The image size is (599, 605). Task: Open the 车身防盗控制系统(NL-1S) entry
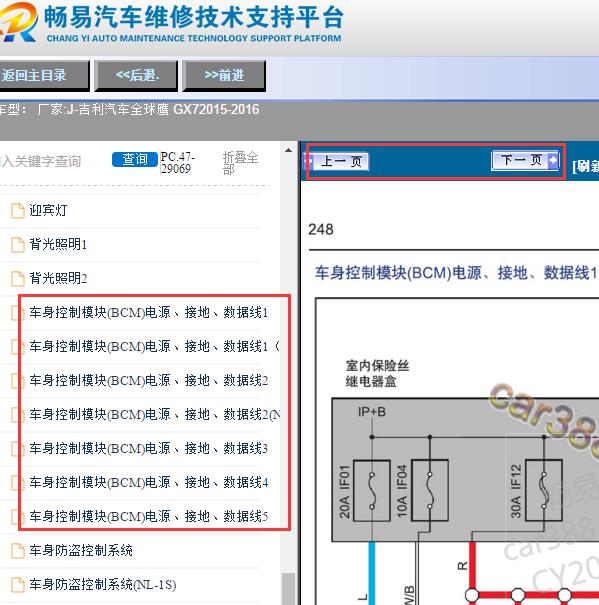[103, 584]
